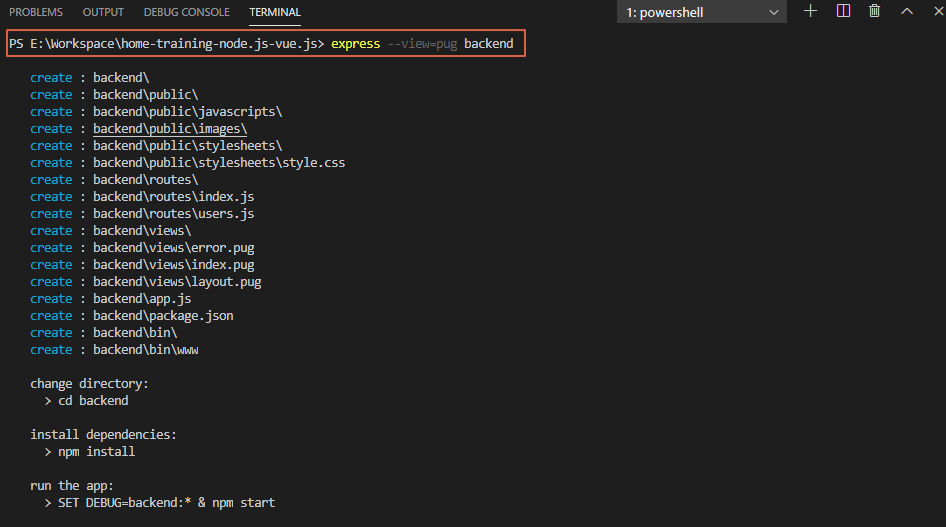Click the prompt path 'E:\Workspace\home-training-node.js-vue.js>'
The image size is (946, 527).
tap(177, 43)
